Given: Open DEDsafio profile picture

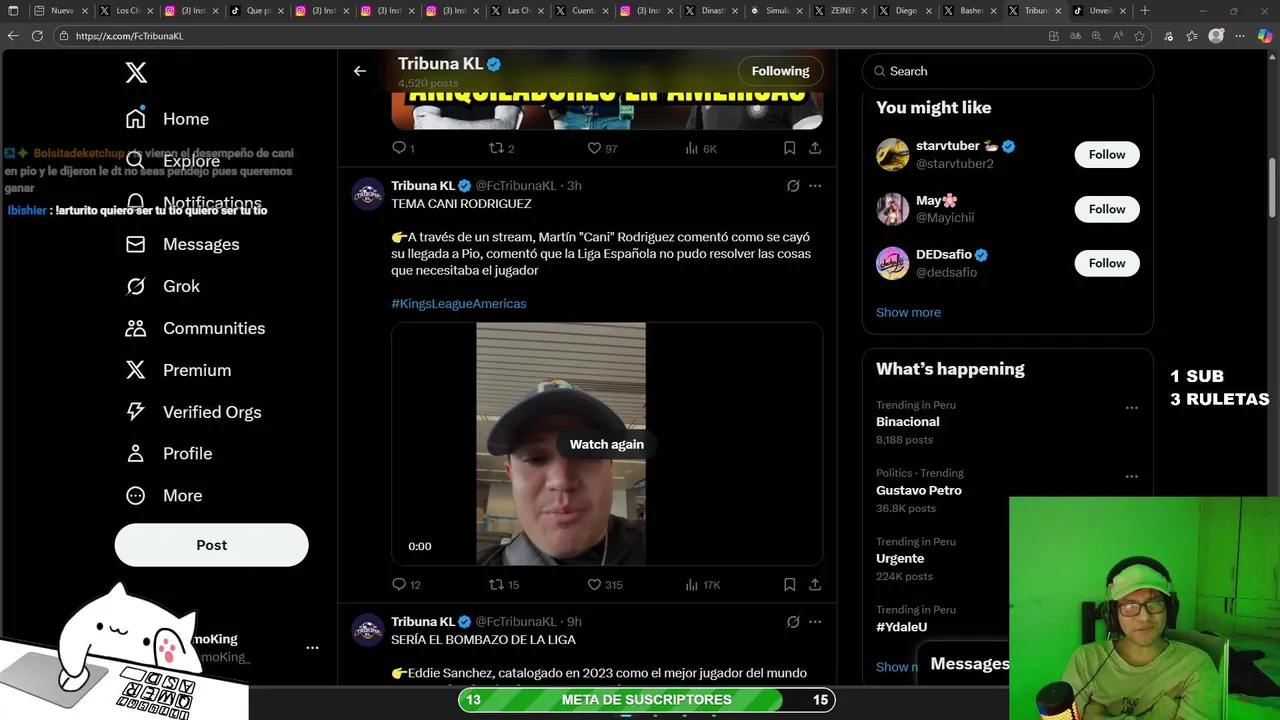Looking at the screenshot, I should click(893, 263).
